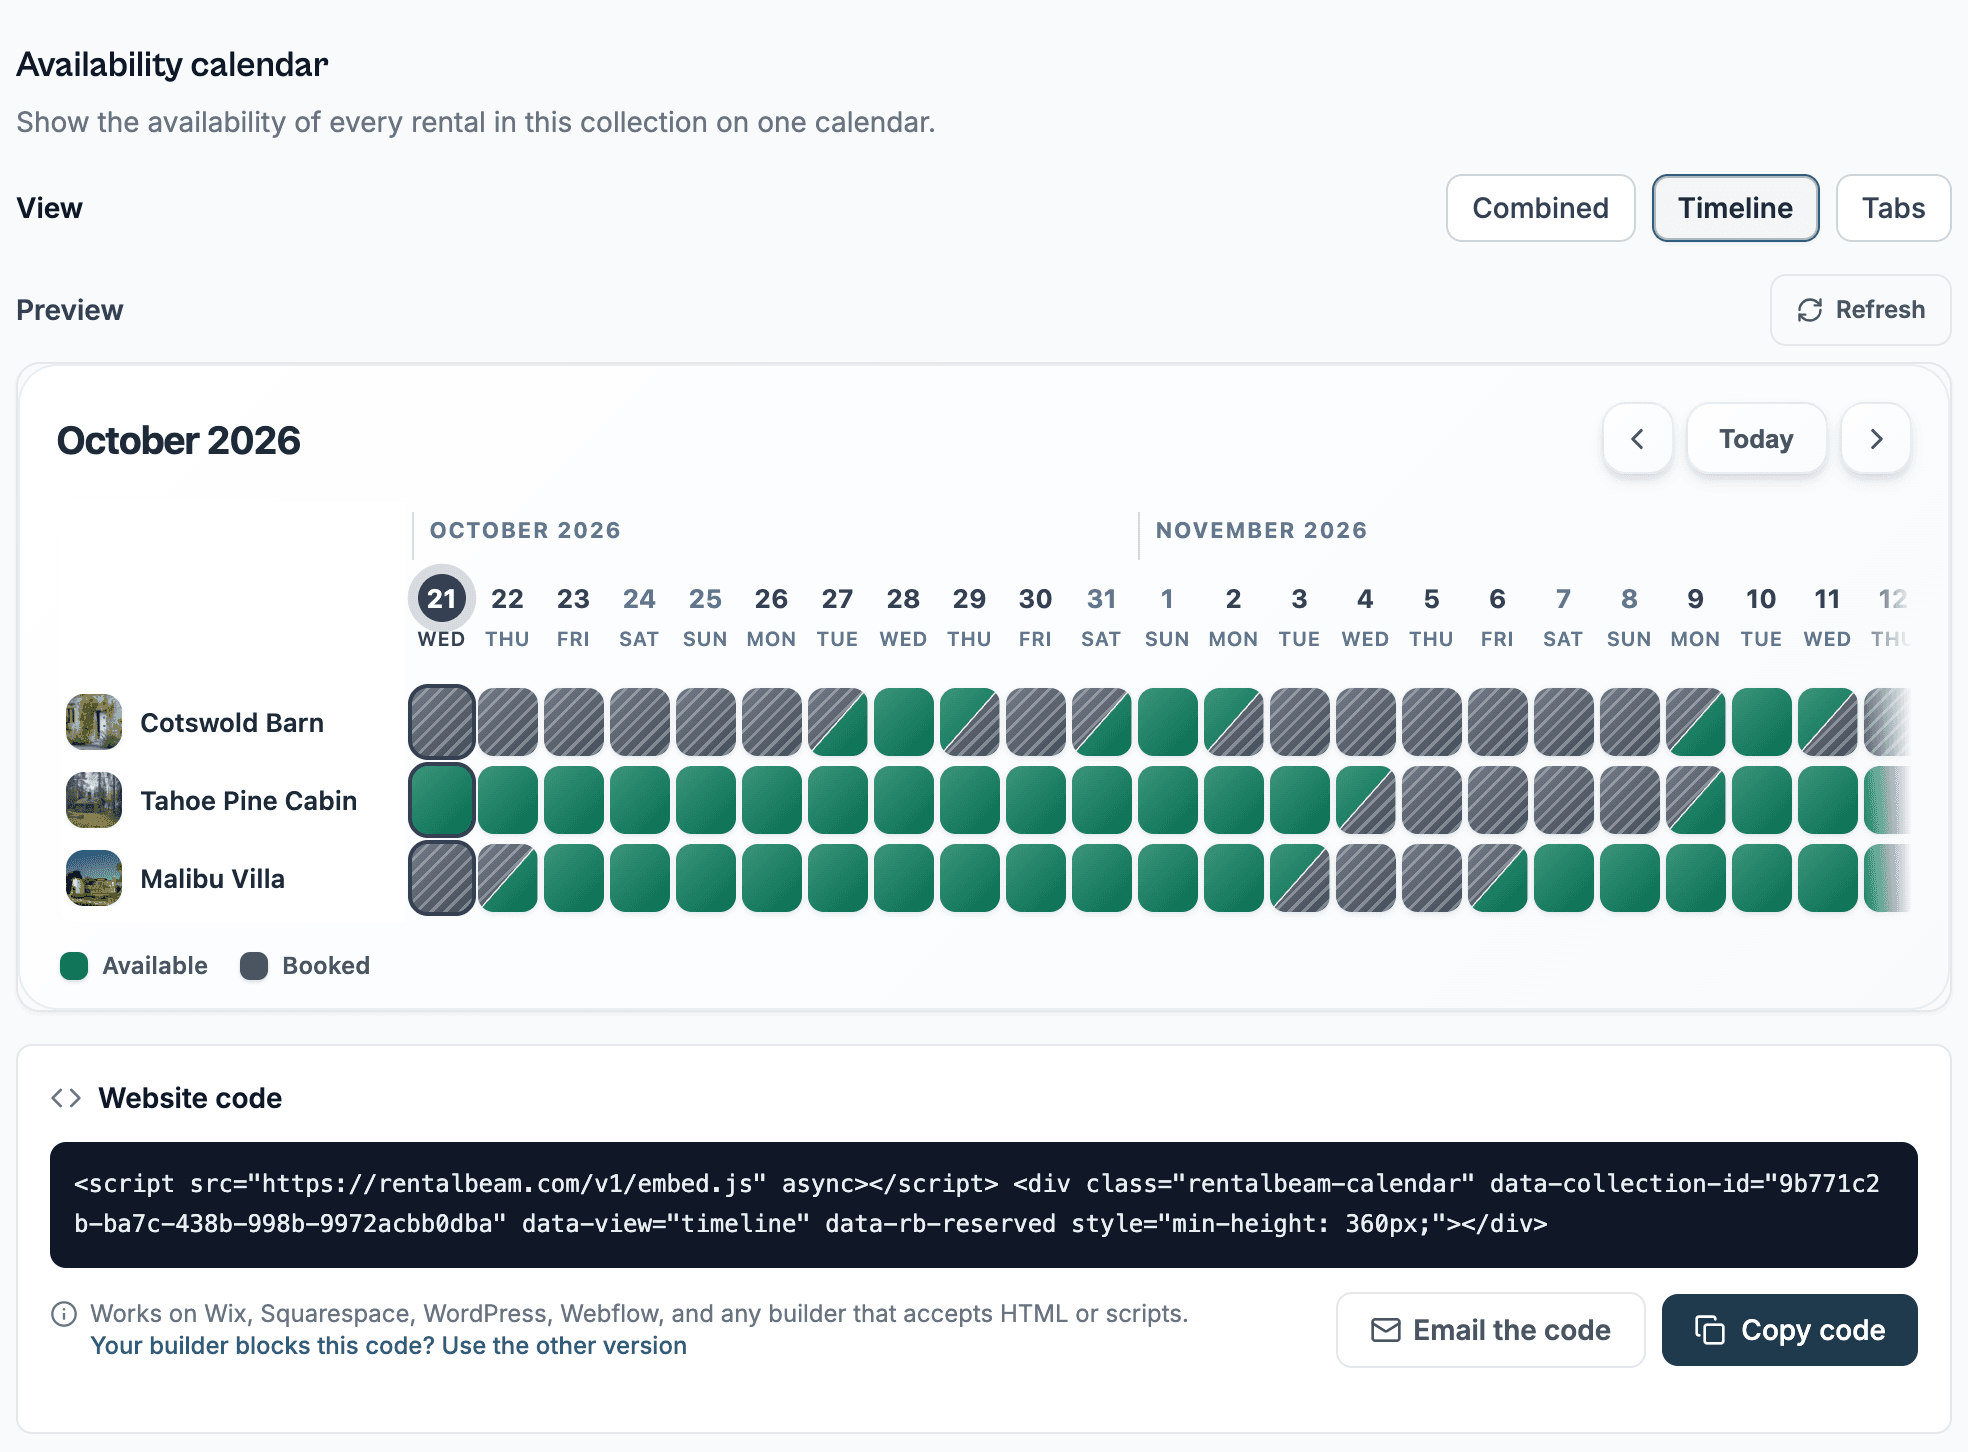This screenshot has height=1452, width=1968.
Task: Click the embed script code block
Action: (x=984, y=1205)
